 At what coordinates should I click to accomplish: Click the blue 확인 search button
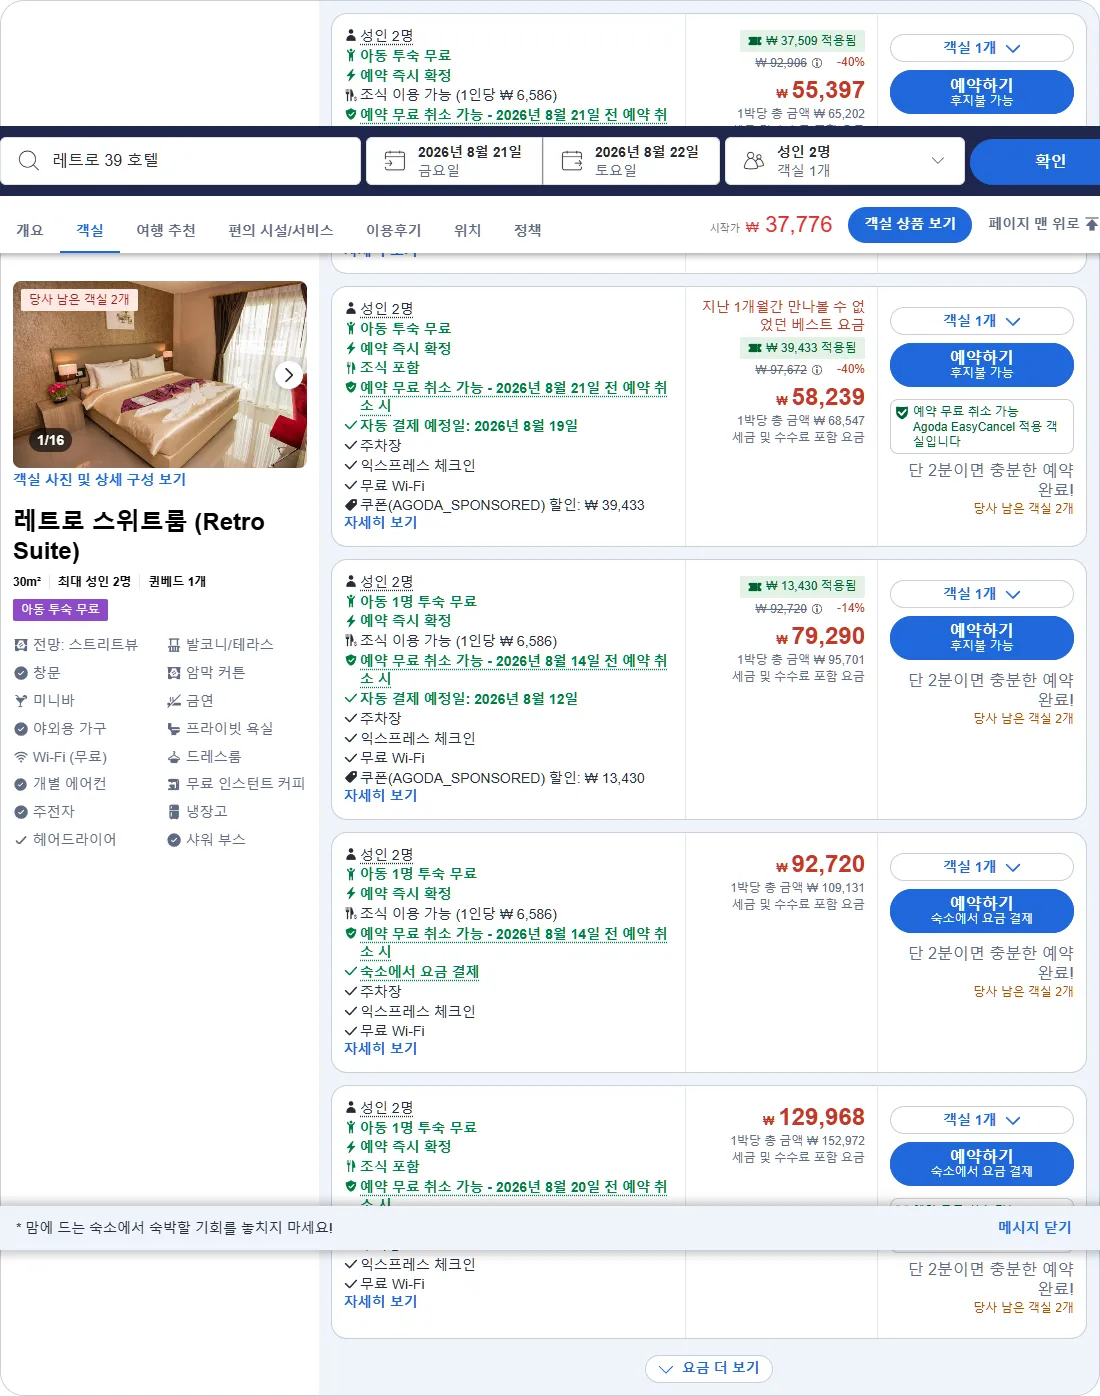[1035, 161]
